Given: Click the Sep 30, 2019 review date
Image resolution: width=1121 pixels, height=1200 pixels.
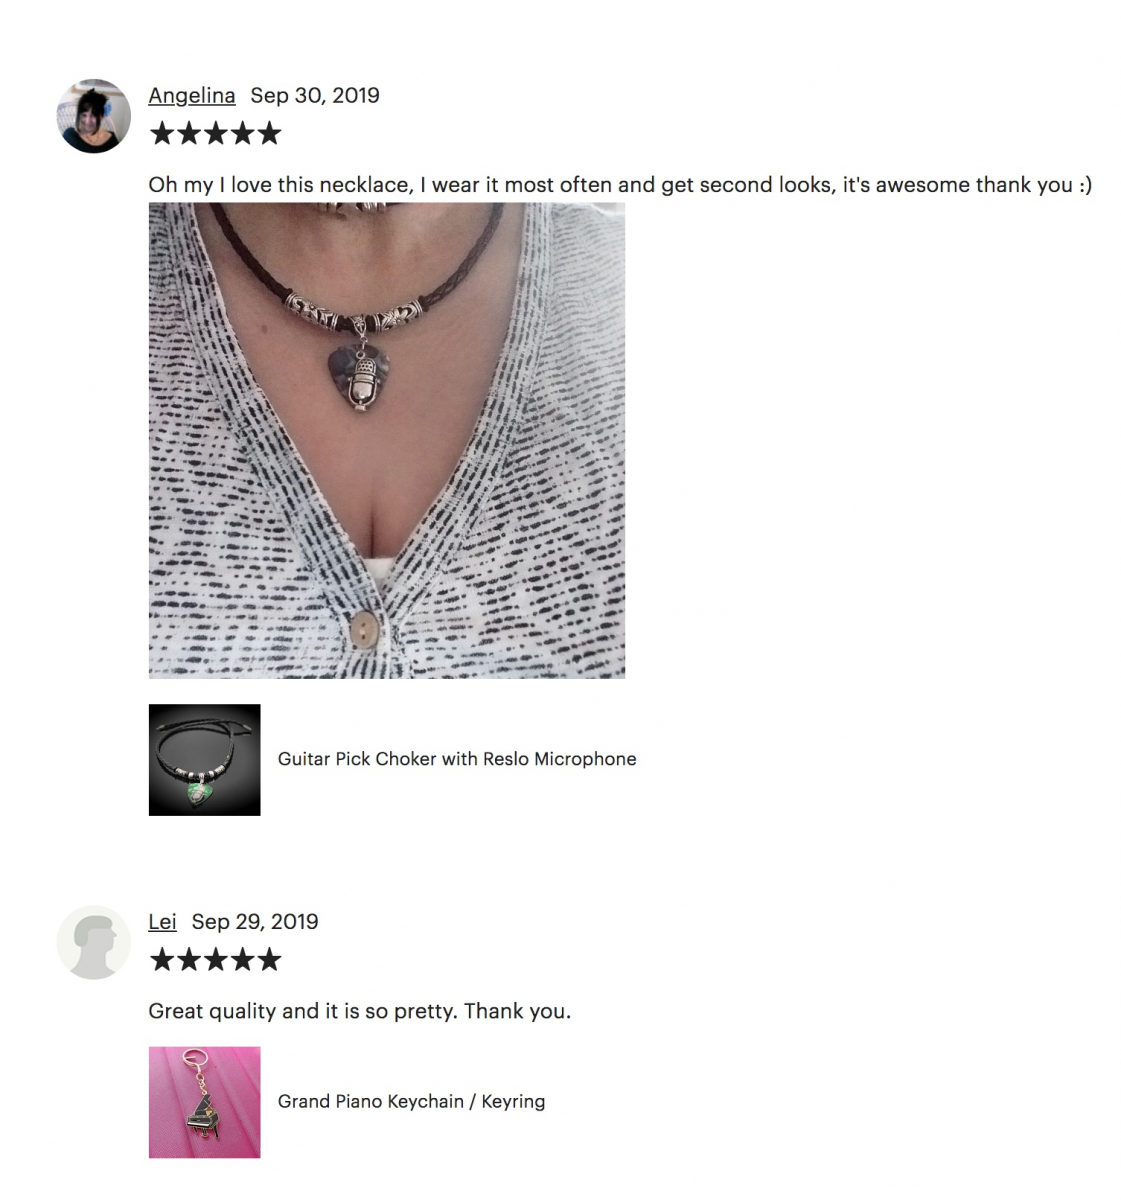Looking at the screenshot, I should (x=315, y=95).
